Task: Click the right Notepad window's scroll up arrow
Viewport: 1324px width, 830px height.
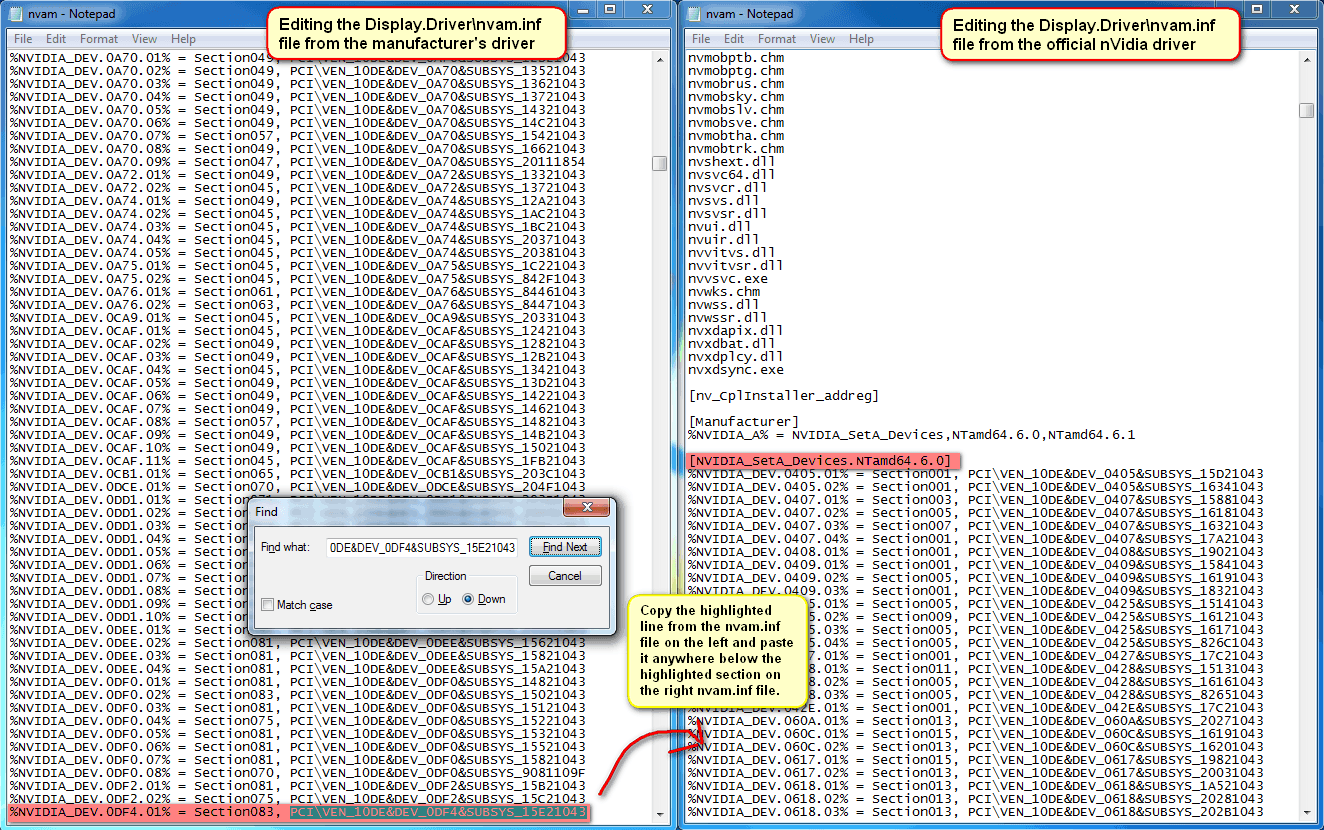Action: (1306, 59)
